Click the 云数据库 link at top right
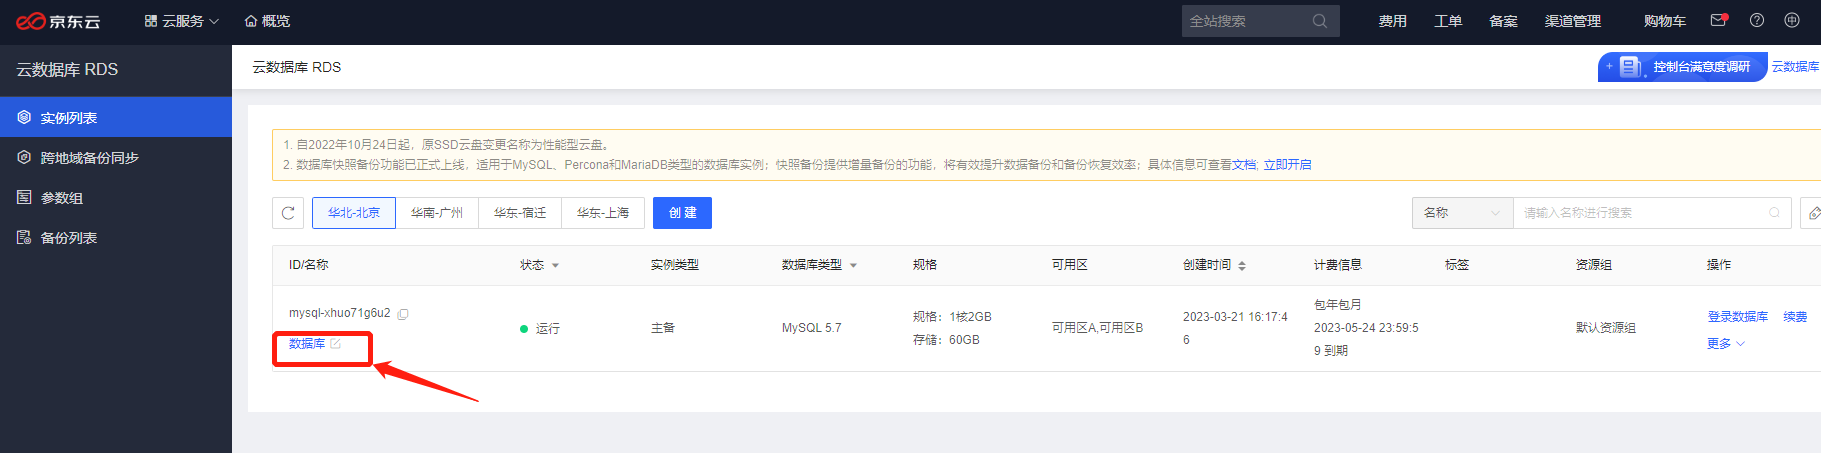1821x453 pixels. pyautogui.click(x=1796, y=67)
